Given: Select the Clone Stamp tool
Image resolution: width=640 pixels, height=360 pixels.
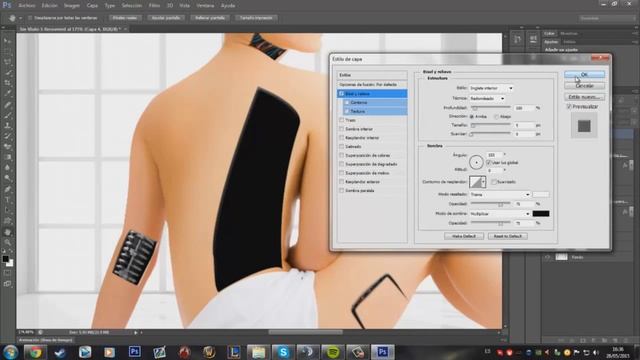Looking at the screenshot, I should point(7,126).
